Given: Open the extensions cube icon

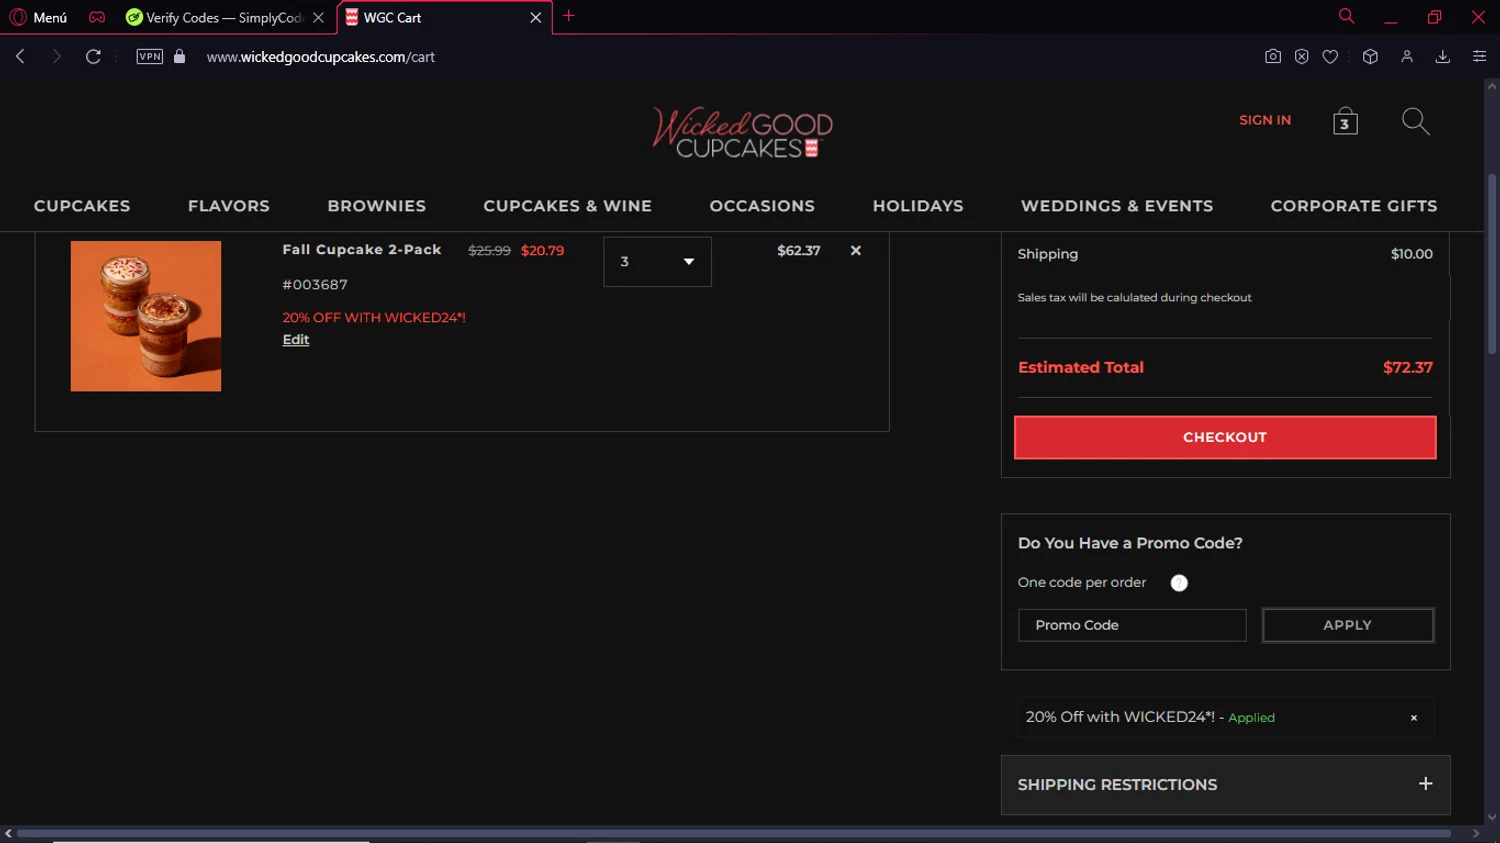Looking at the screenshot, I should point(1370,57).
